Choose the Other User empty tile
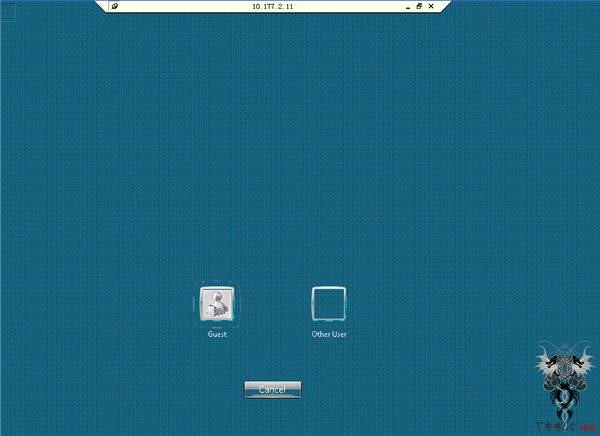600x436 pixels. pyautogui.click(x=329, y=304)
